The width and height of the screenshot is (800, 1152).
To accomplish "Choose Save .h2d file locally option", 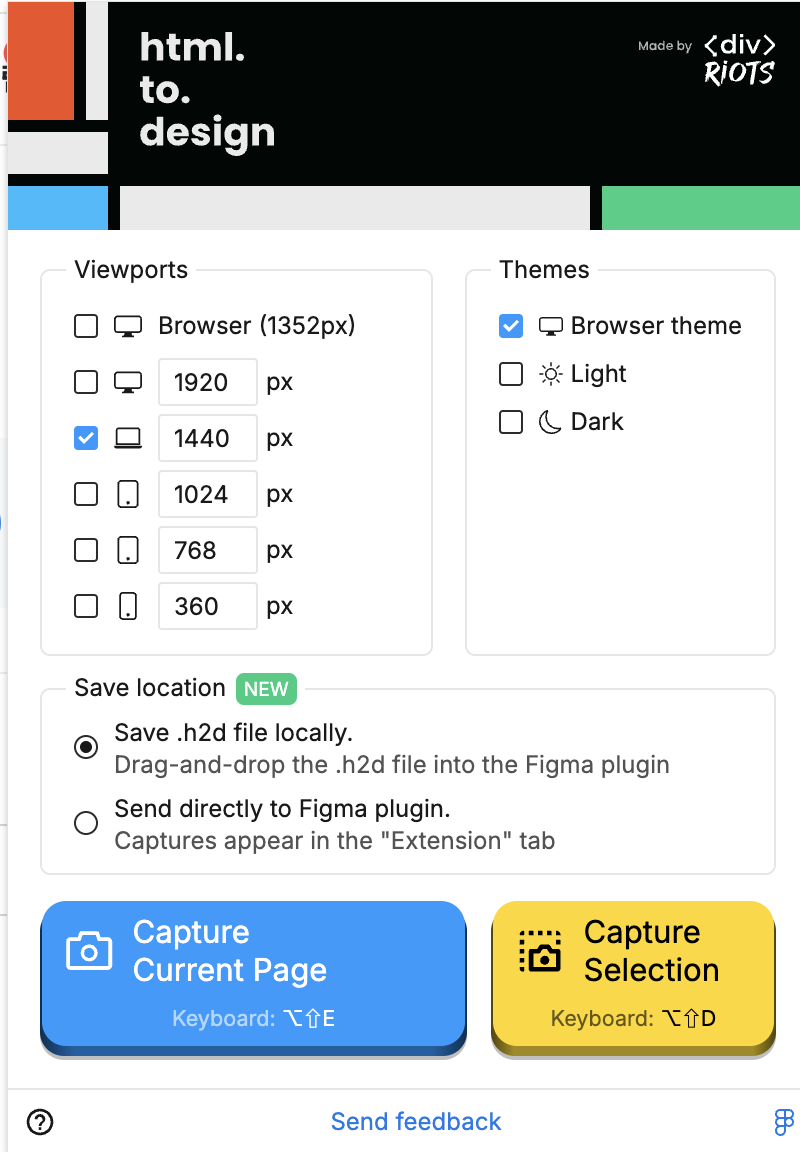I will point(87,747).
